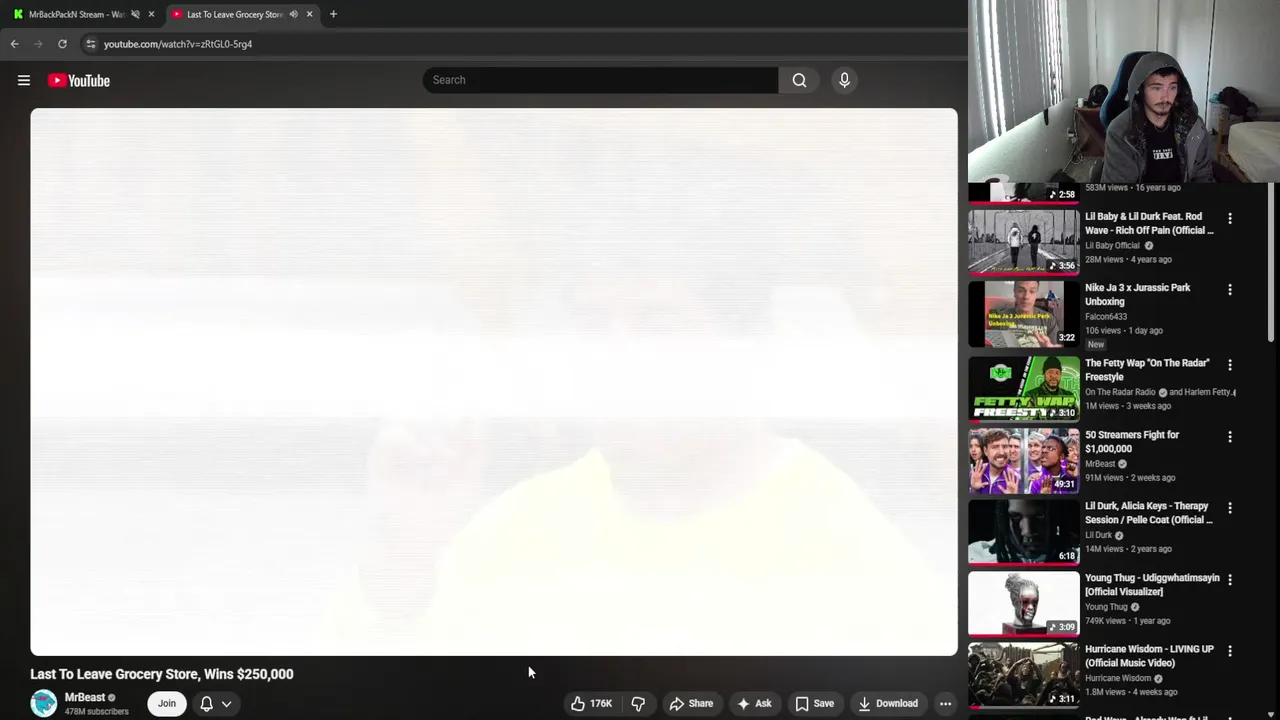This screenshot has width=1280, height=720.
Task: Open title 'Lil Baby & Lil Durk Feat. Rod Wave'
Action: coord(1149,223)
